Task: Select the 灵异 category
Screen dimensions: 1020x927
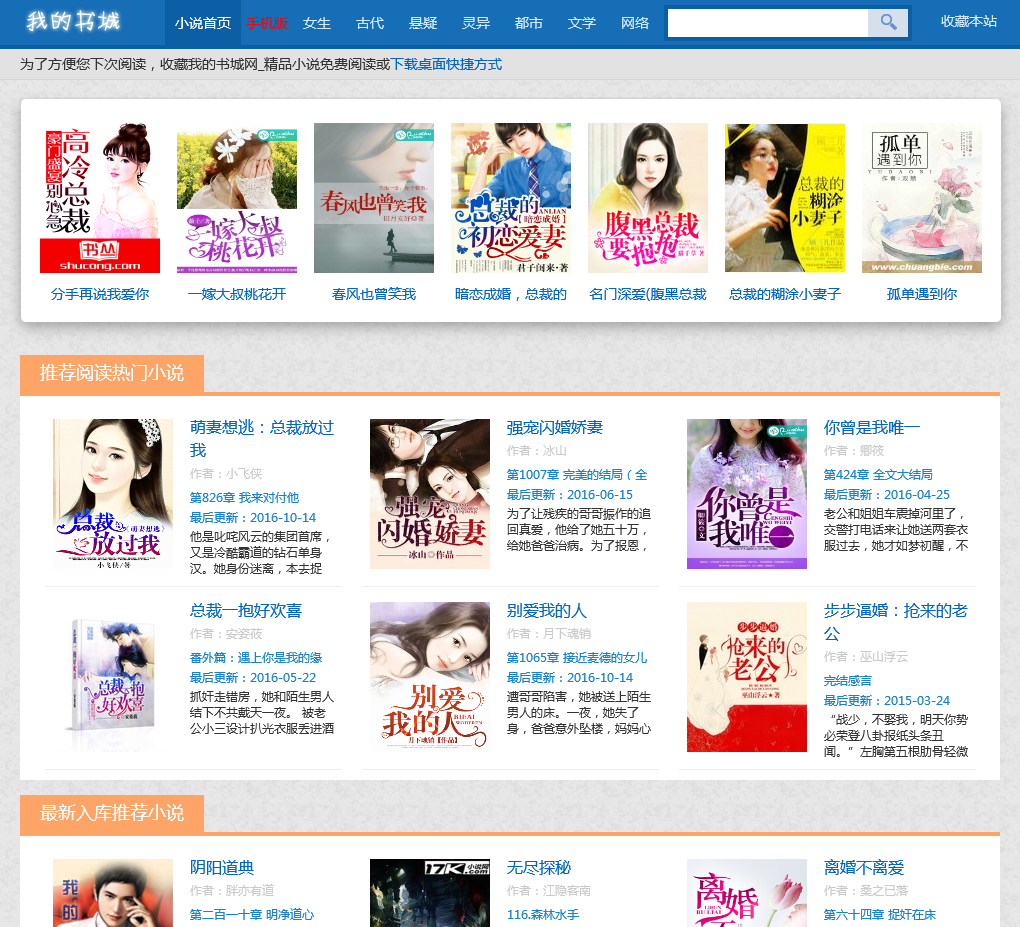Action: click(476, 23)
